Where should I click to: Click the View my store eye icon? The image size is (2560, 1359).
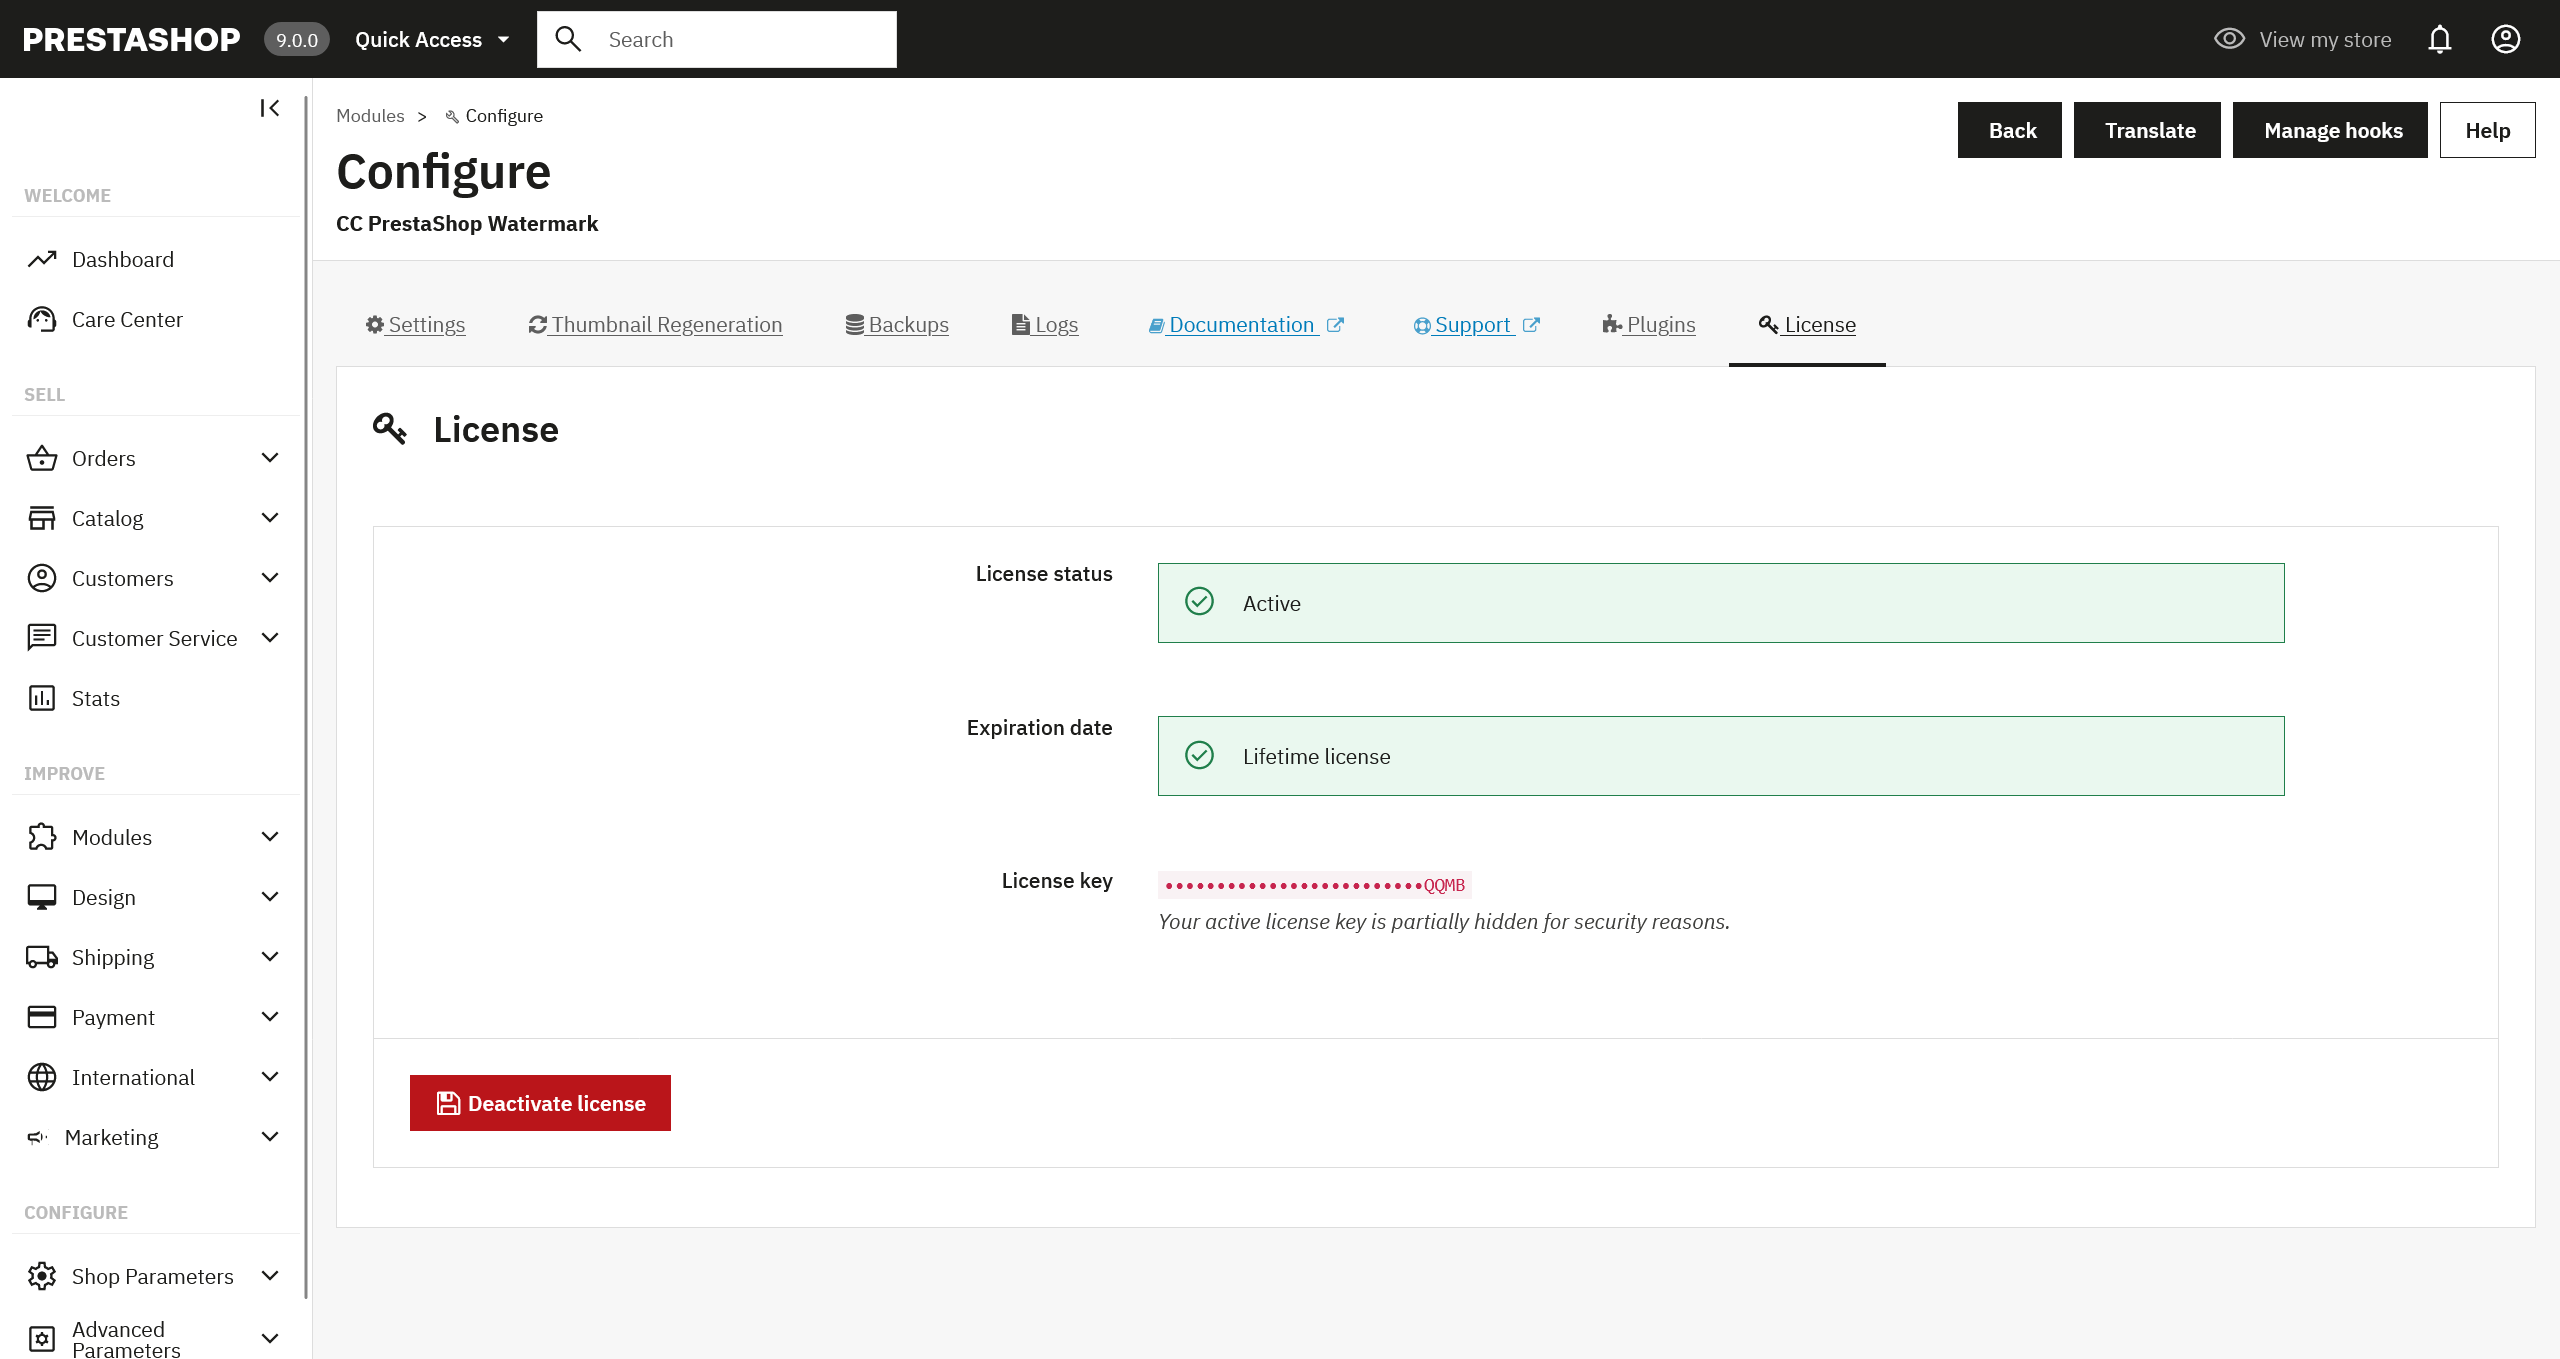2229,39
